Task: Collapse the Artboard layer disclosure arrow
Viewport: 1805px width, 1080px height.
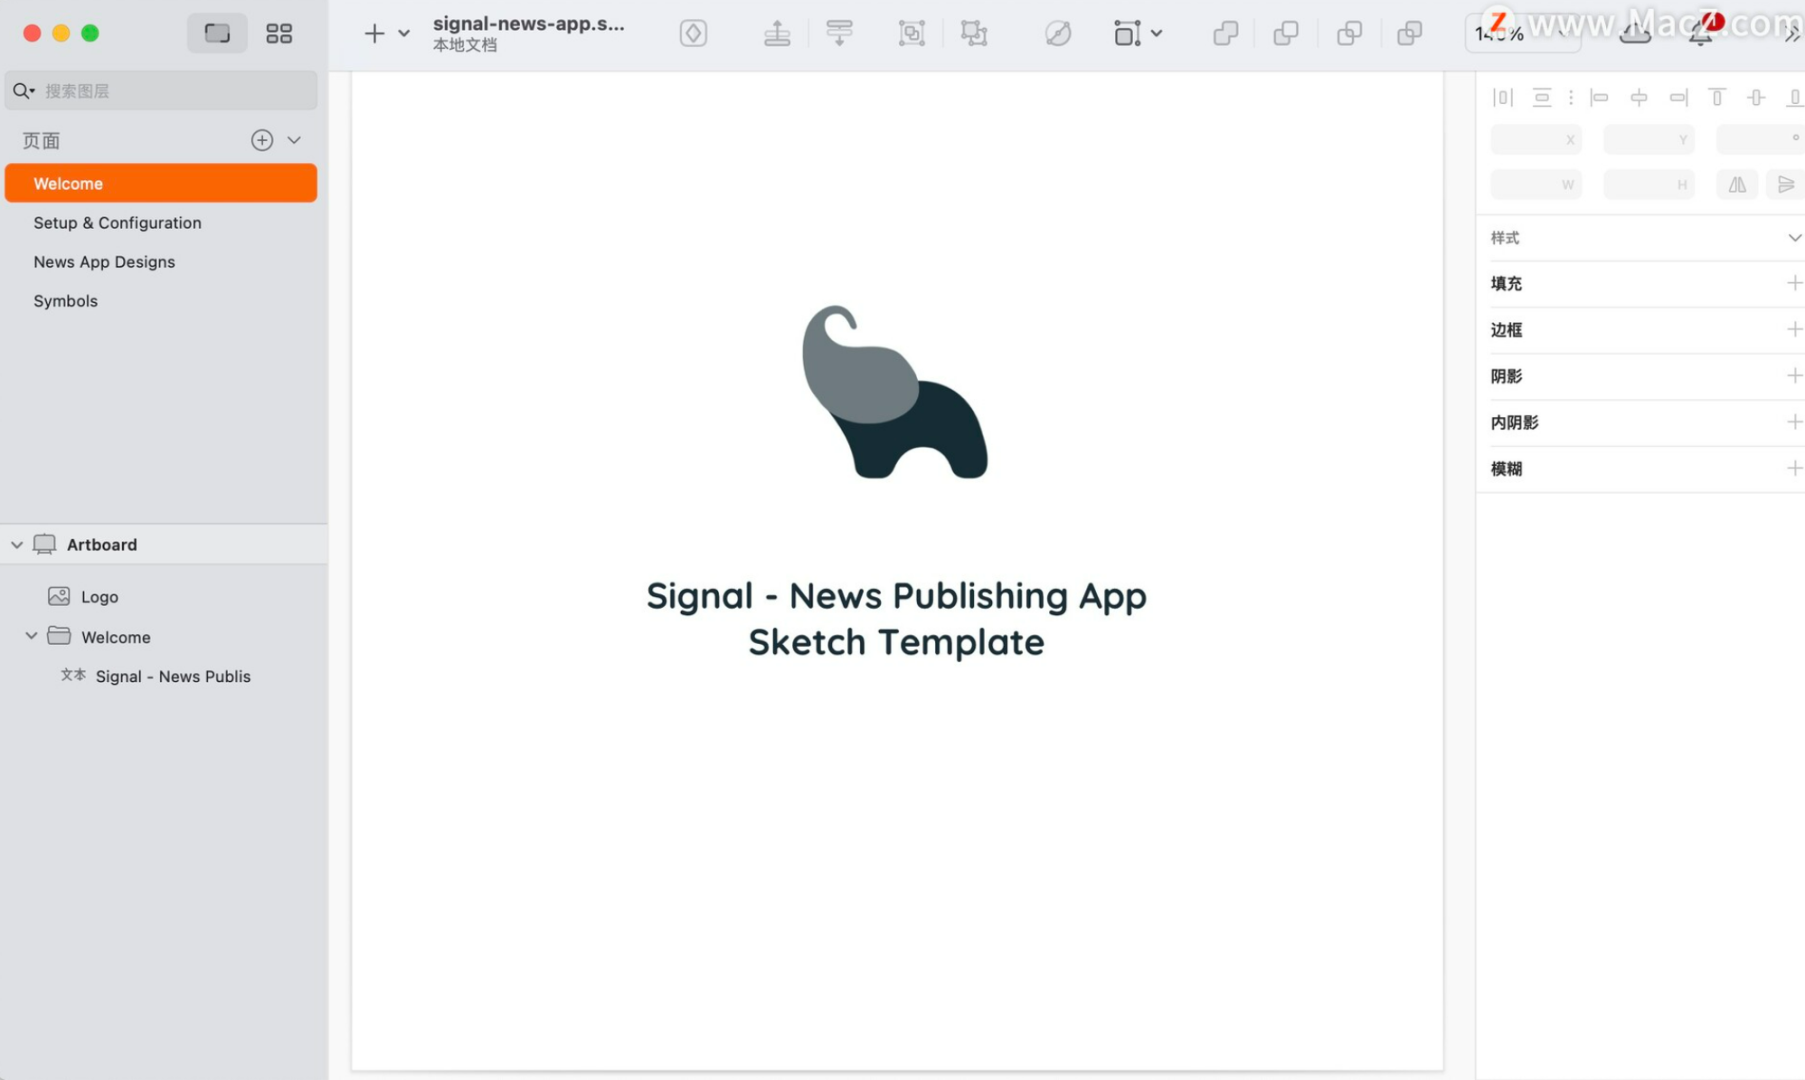Action: [17, 545]
